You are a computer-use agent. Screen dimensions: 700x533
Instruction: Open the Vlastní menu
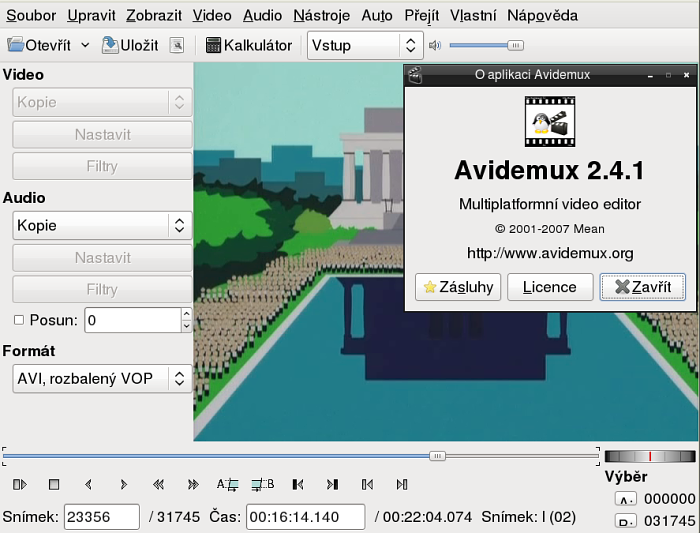coord(473,16)
